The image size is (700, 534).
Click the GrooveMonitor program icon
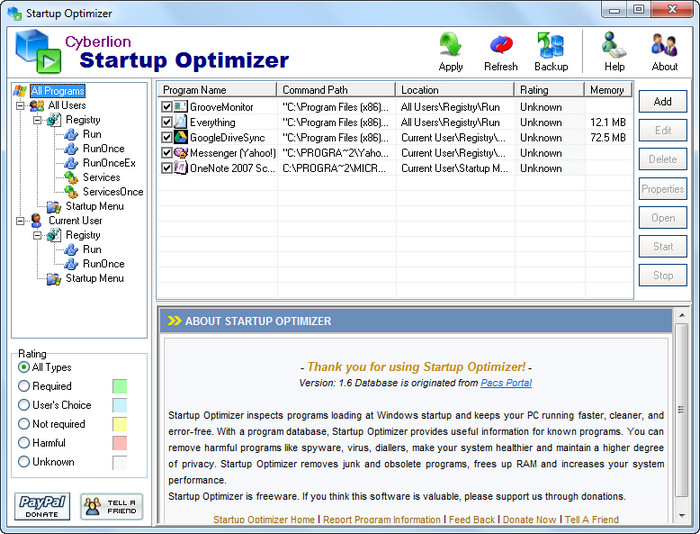180,107
